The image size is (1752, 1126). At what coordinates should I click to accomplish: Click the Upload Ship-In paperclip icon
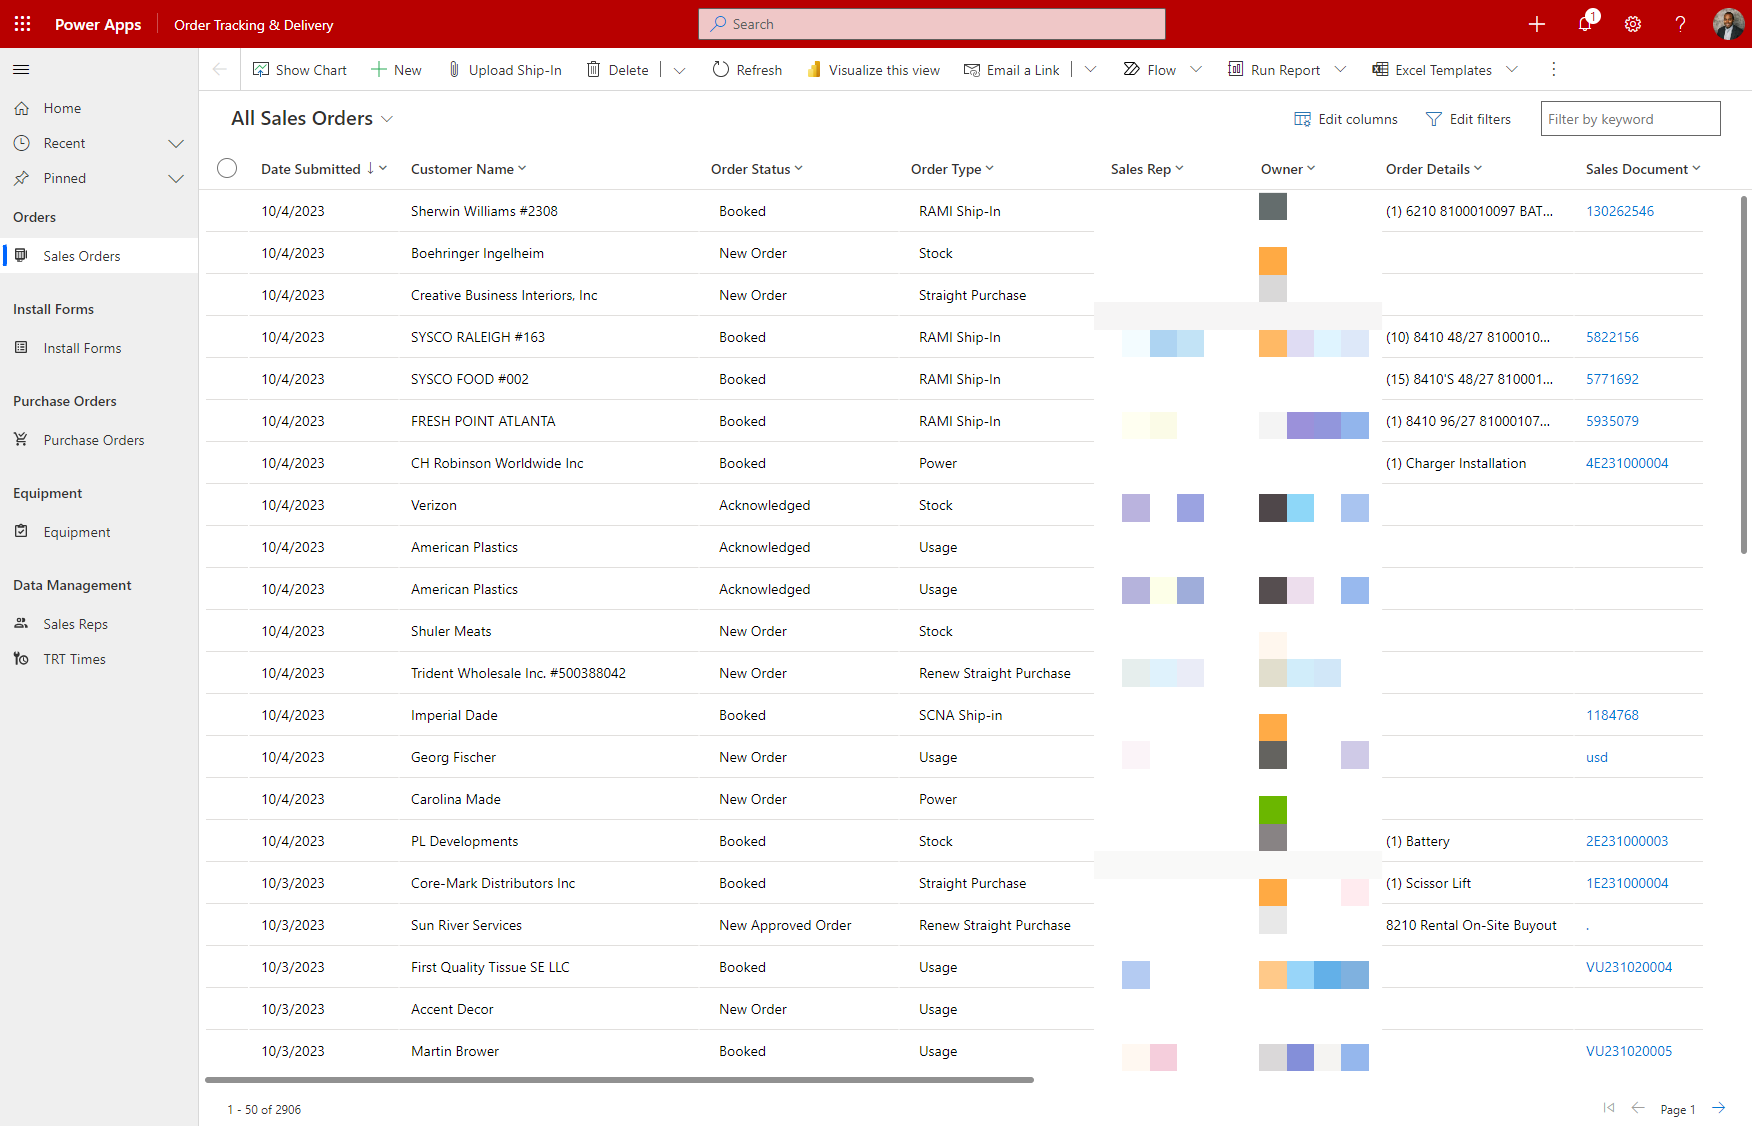(x=454, y=70)
